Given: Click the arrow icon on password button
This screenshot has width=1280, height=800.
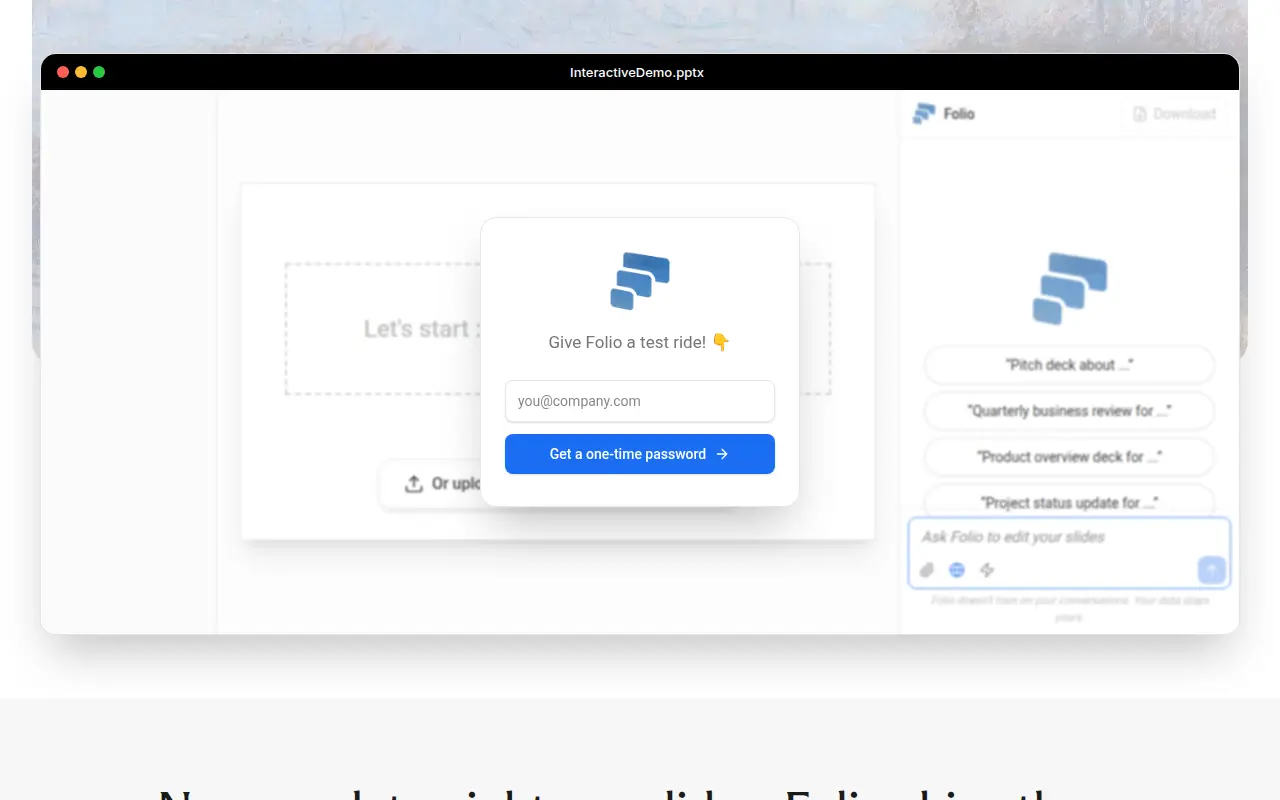Looking at the screenshot, I should click(722, 454).
